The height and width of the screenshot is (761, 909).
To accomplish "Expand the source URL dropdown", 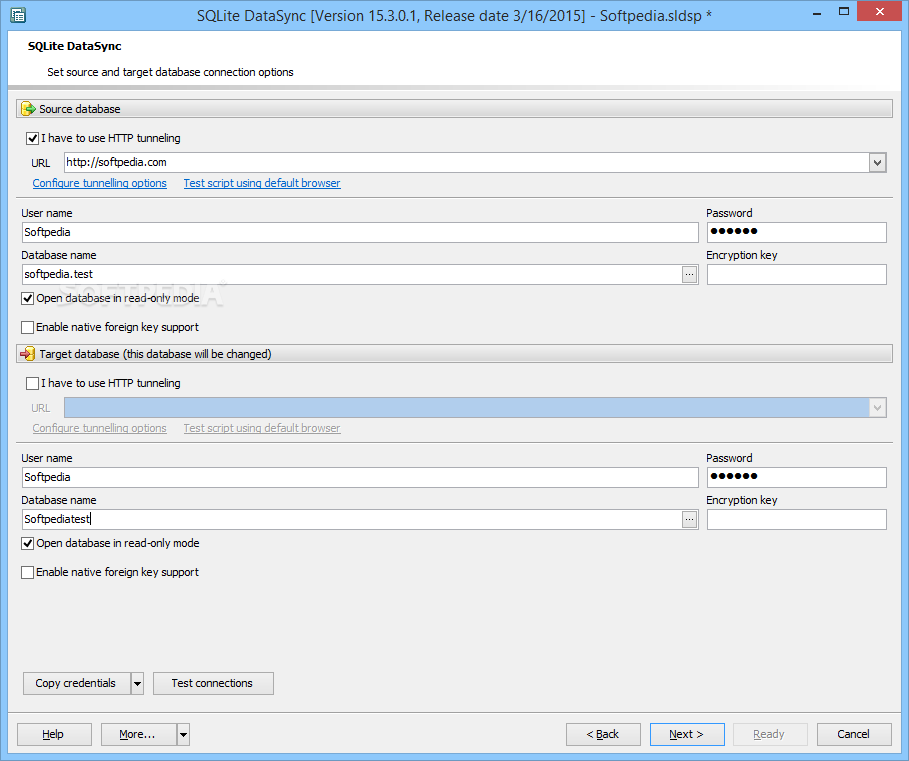I will point(877,163).
